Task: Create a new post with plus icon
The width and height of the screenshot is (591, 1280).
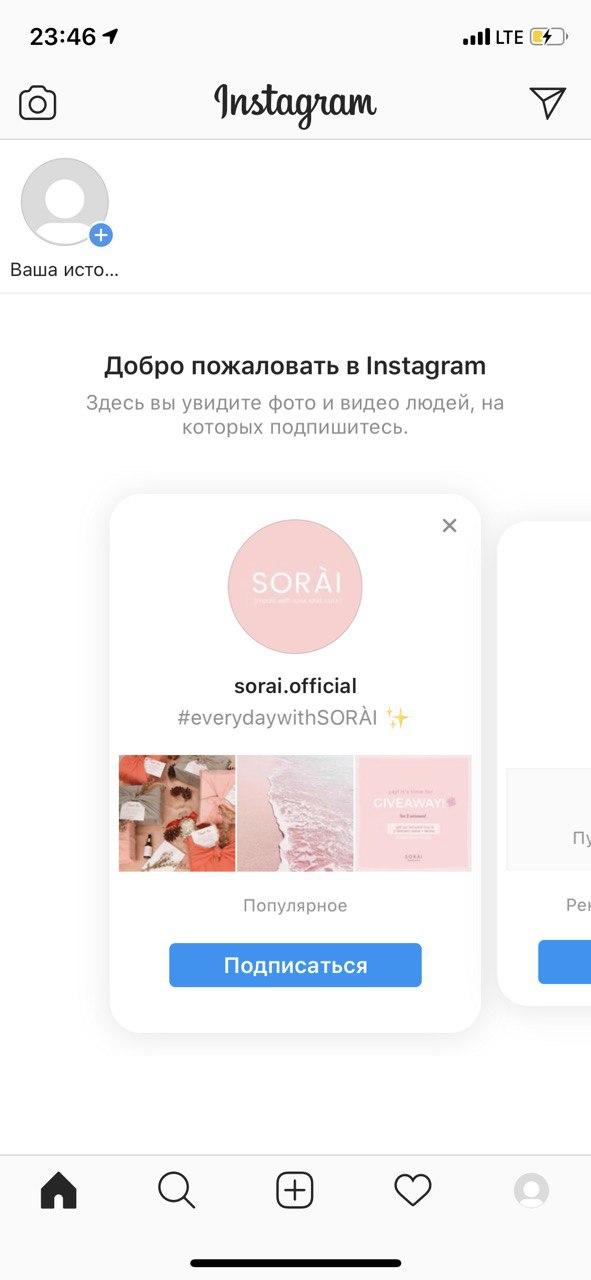Action: click(295, 1190)
